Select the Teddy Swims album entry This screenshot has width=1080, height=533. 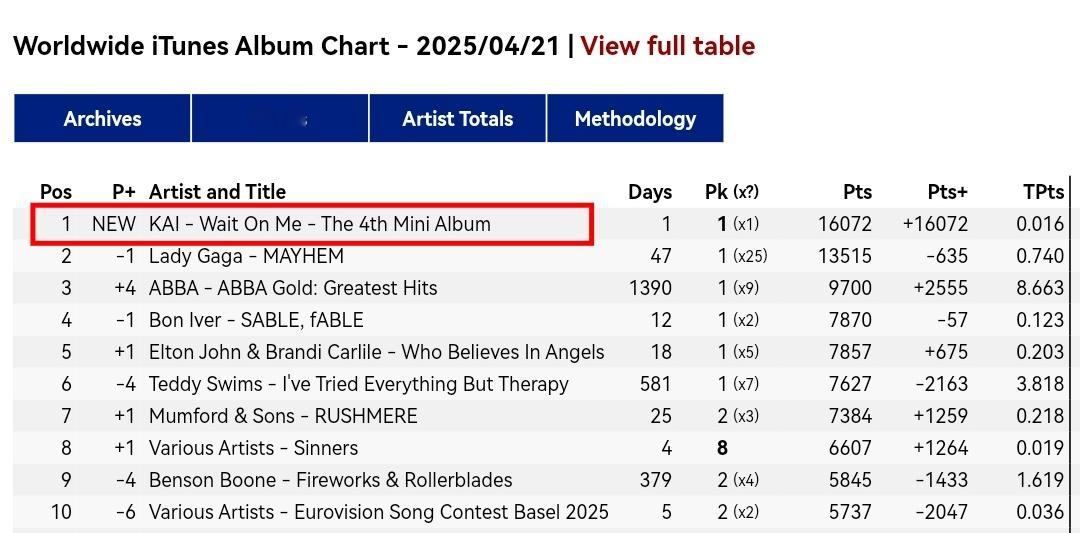pyautogui.click(x=359, y=384)
